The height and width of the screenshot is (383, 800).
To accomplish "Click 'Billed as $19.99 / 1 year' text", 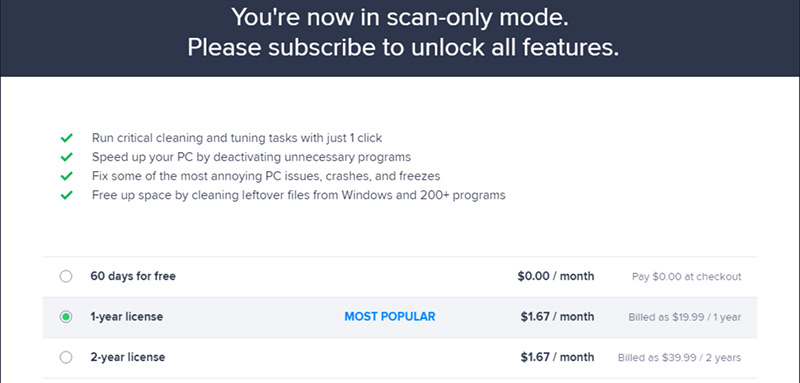I will pos(685,317).
